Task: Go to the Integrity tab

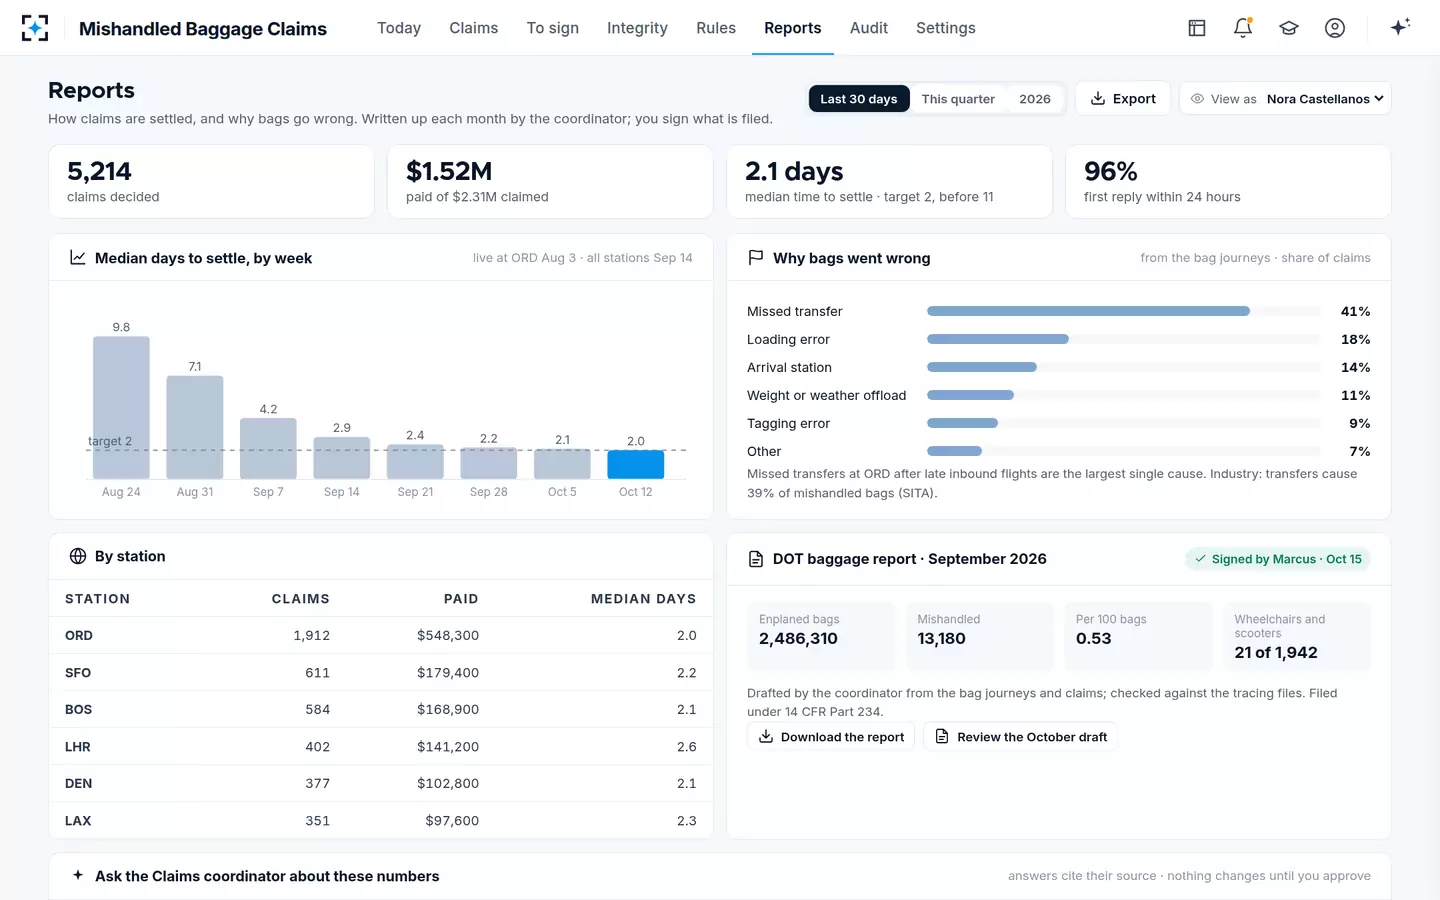Action: [x=637, y=28]
